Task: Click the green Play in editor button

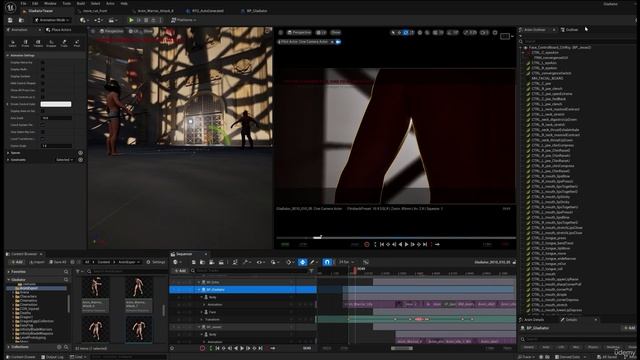Action: coord(131,20)
